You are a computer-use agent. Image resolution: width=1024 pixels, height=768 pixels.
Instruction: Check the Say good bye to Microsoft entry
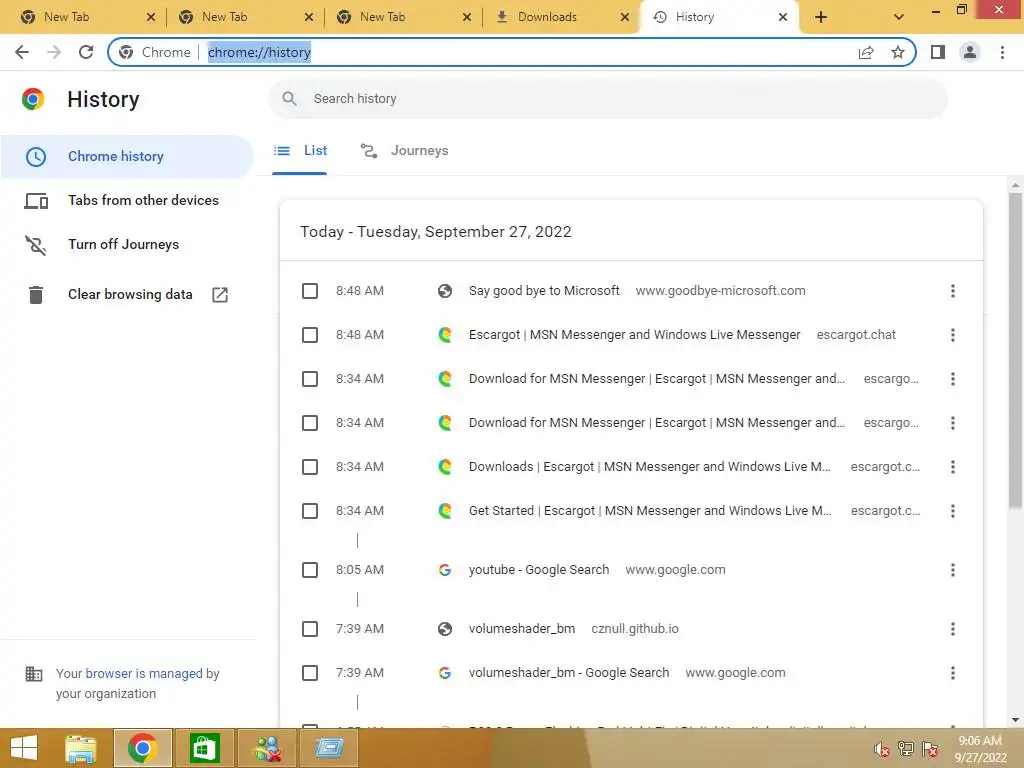coord(310,291)
